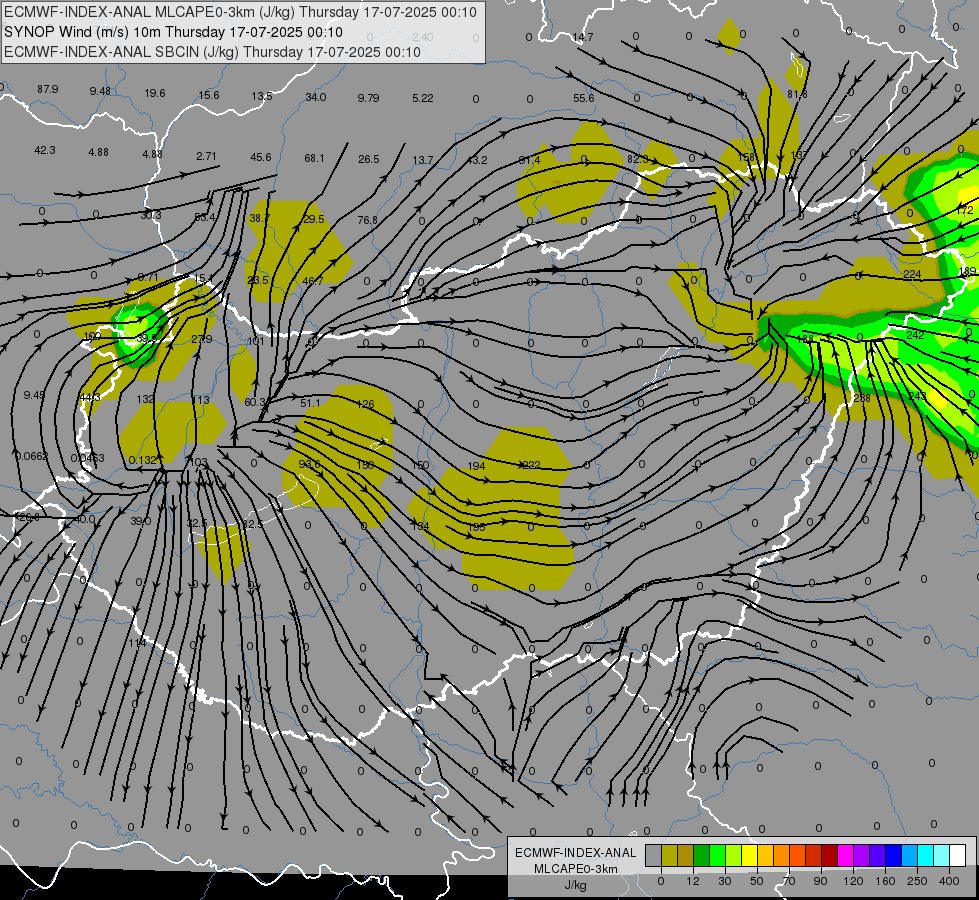979x900 pixels.
Task: Click the map value 222
Action: pos(531,465)
